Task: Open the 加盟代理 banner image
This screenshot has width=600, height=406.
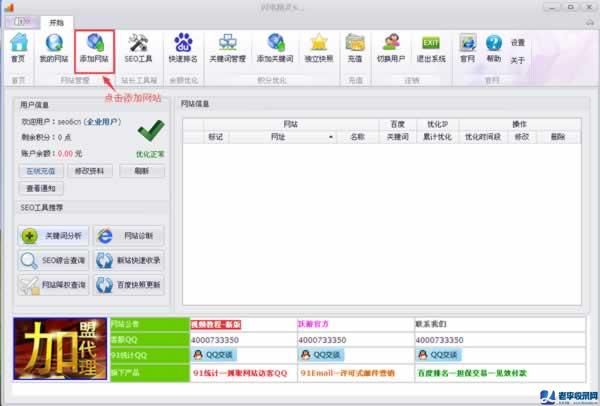Action: point(60,349)
